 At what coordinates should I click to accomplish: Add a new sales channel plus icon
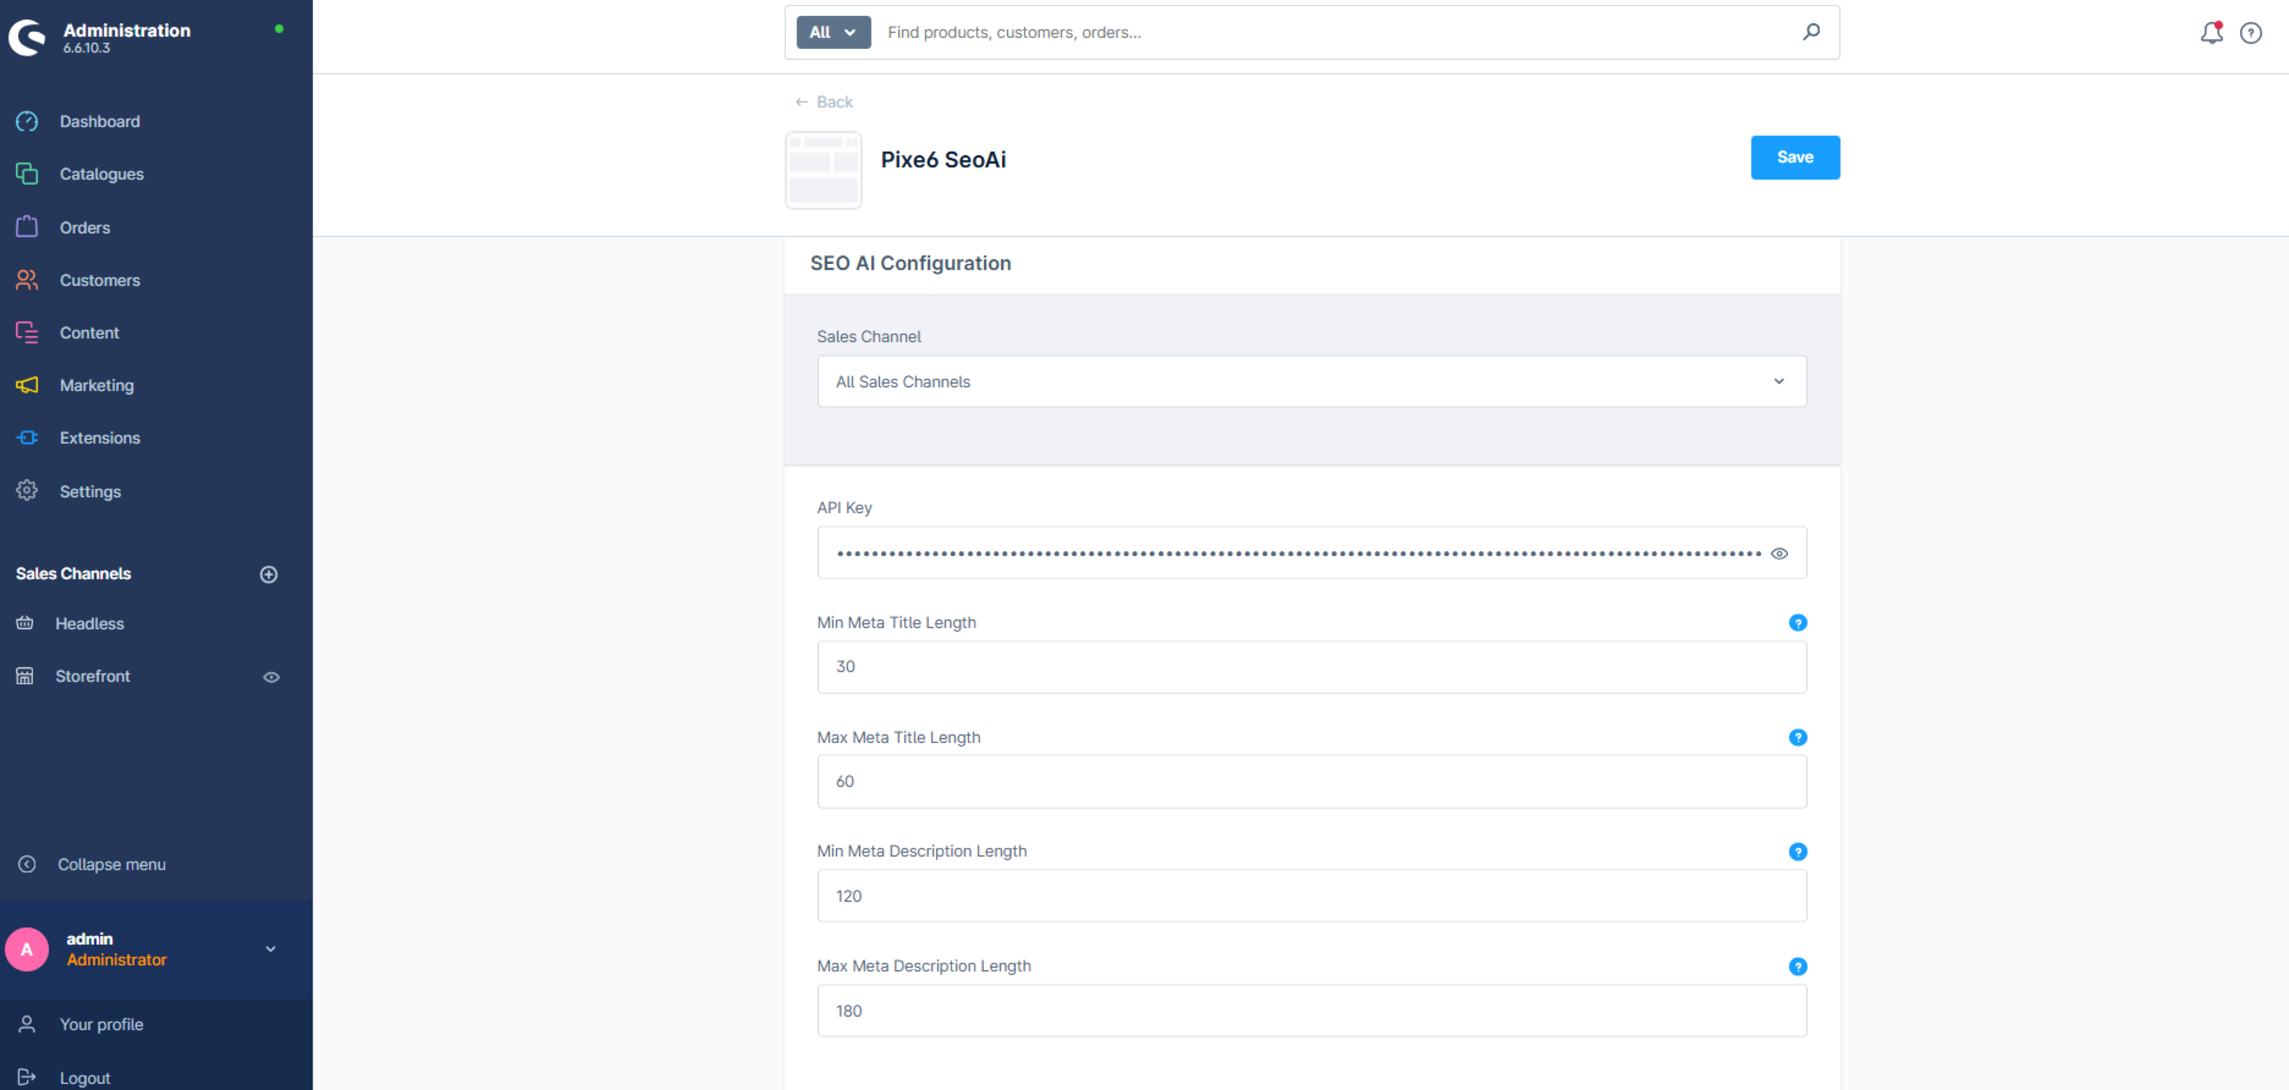click(x=269, y=574)
